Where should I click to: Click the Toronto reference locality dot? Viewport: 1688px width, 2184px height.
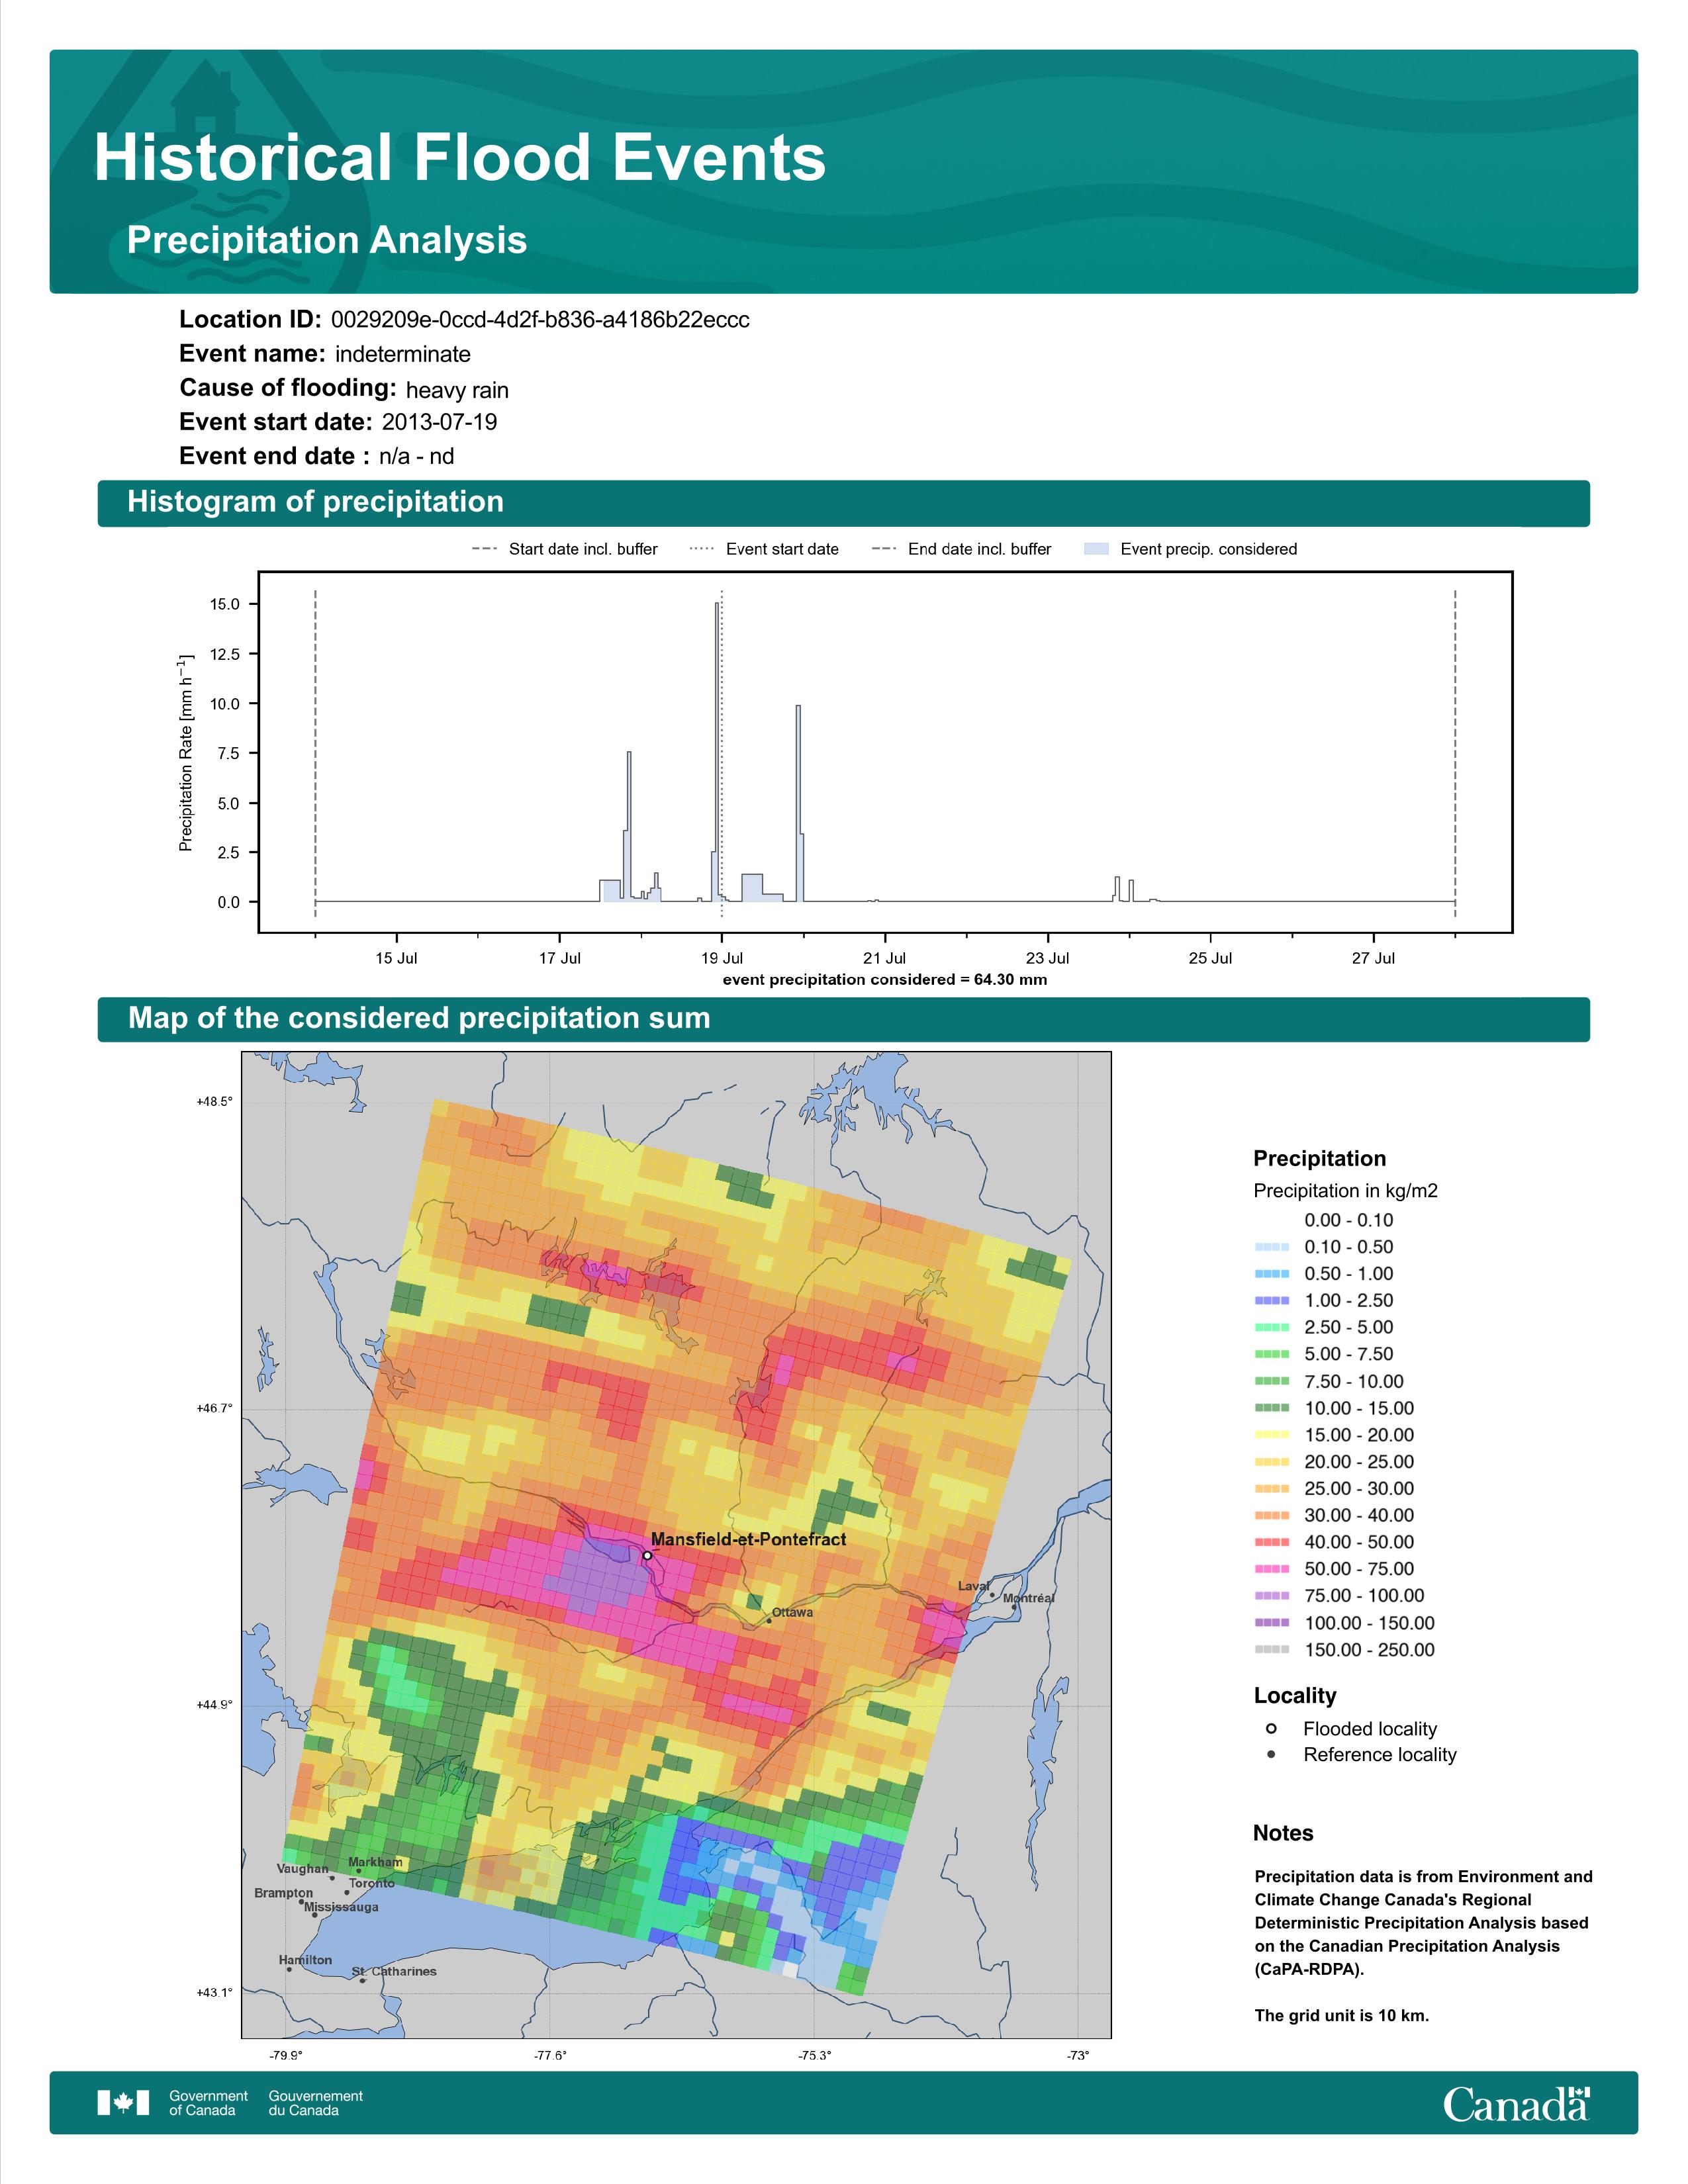pos(347,1892)
